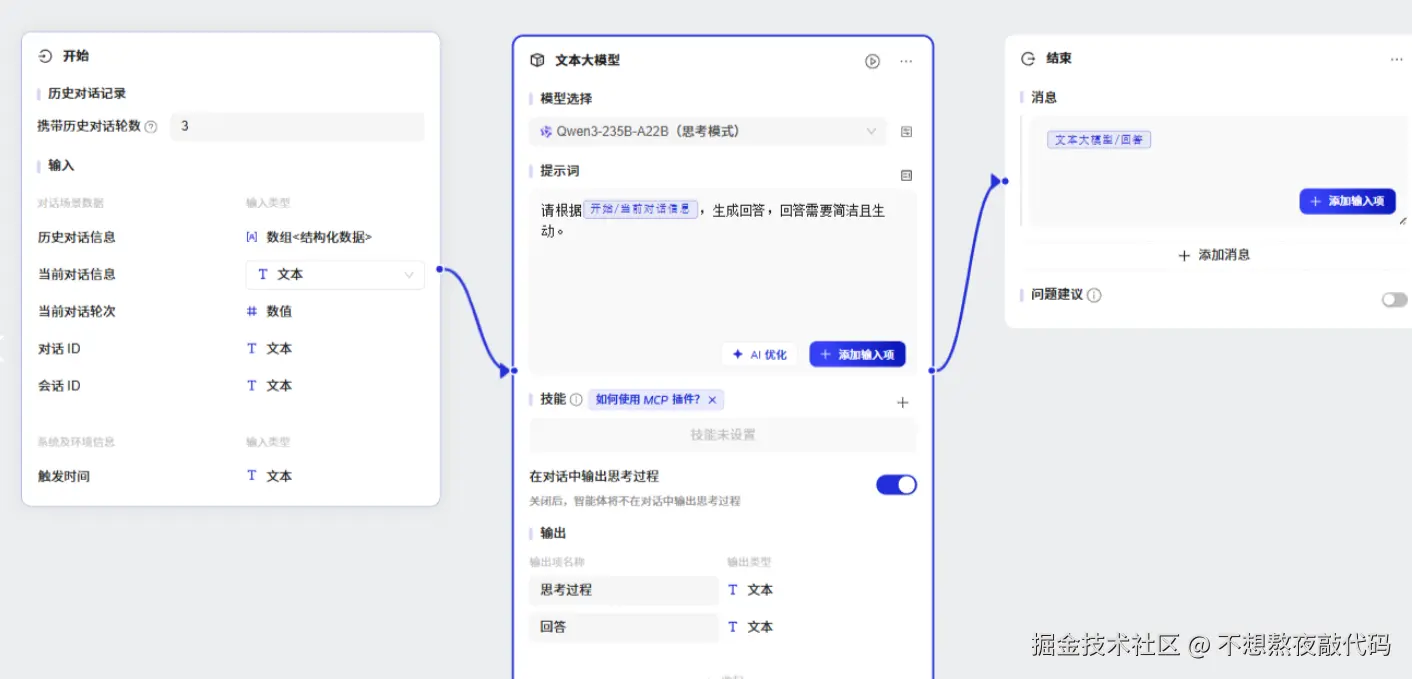Click info icon next to 问题建议
1412x679 pixels.
(x=1094, y=296)
